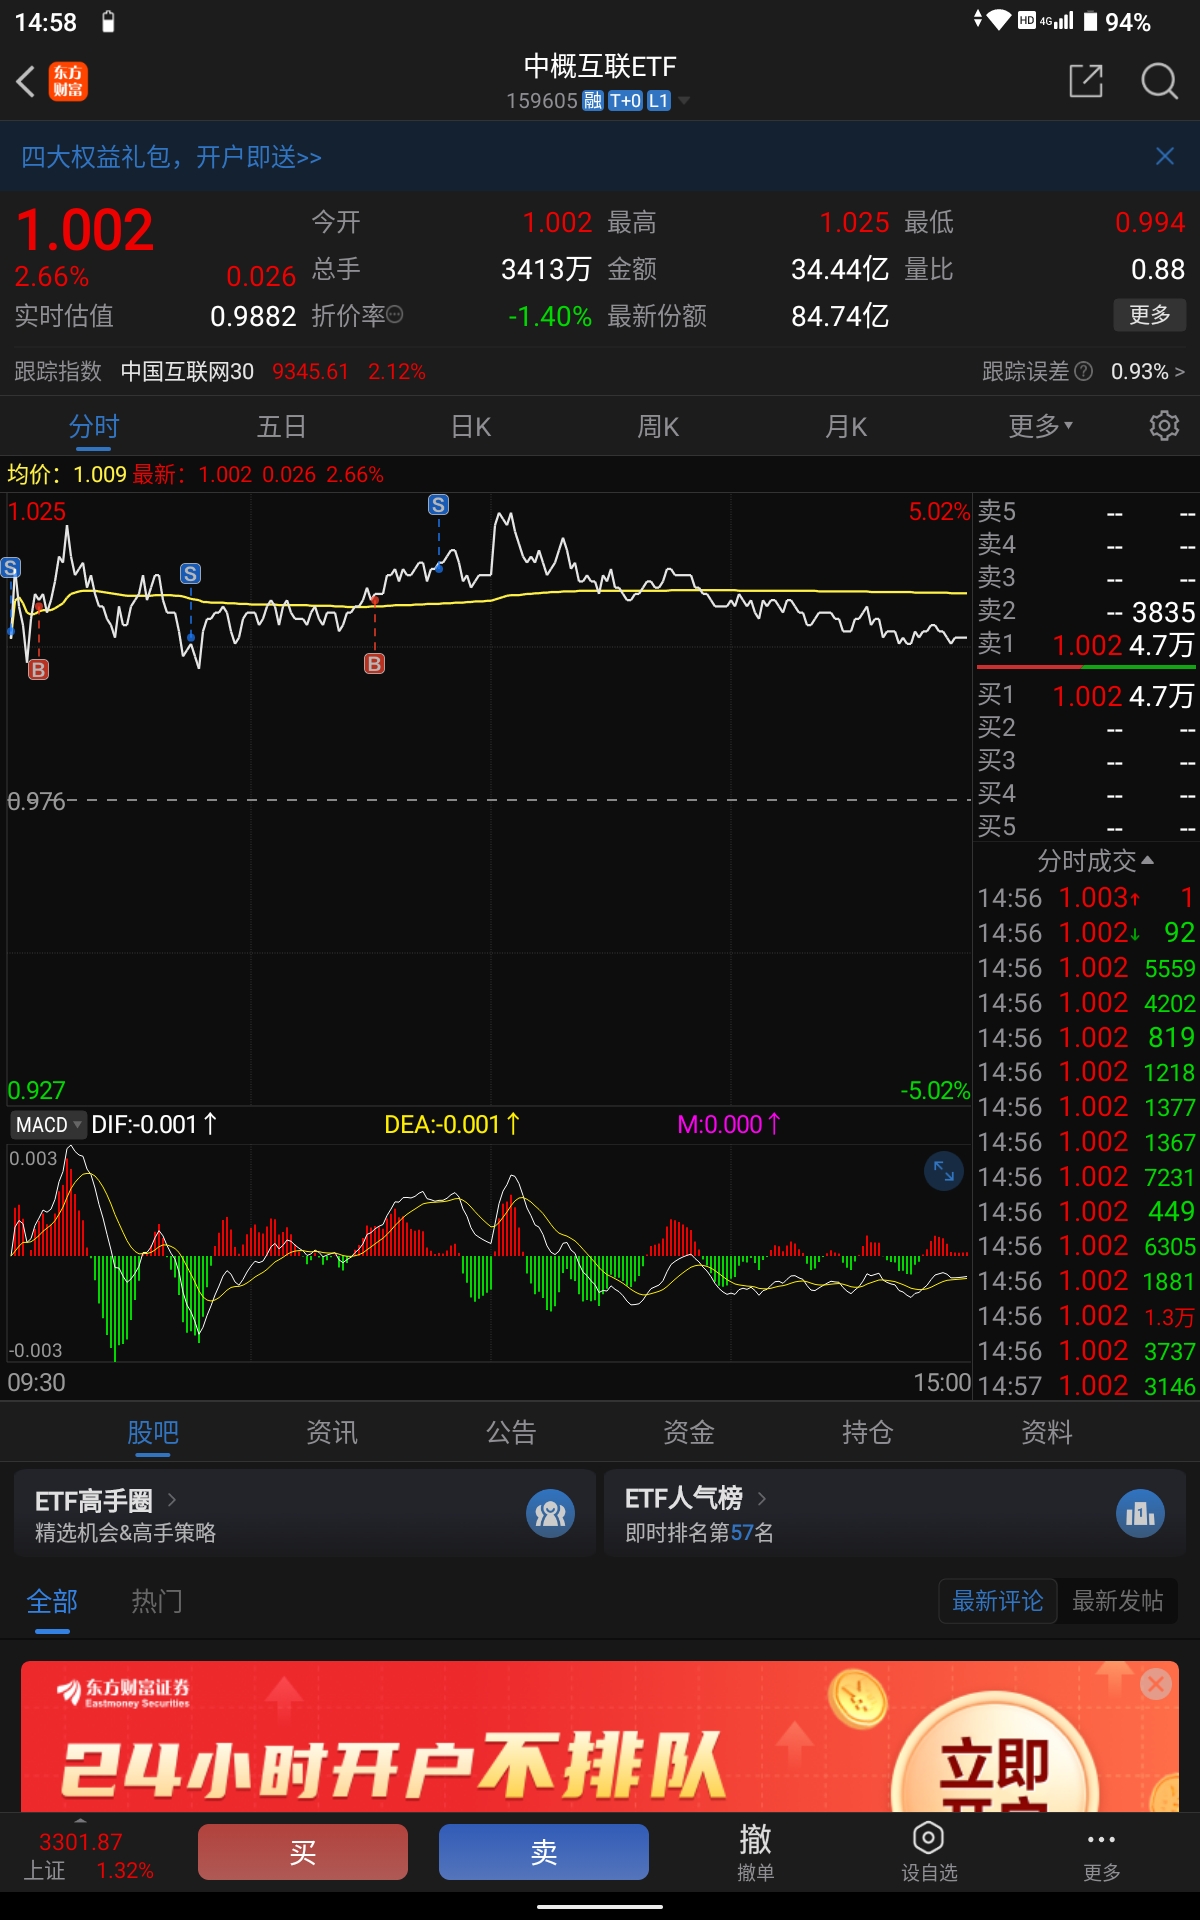
Task: Open the 四大权益礼包 promotion link
Action: tap(171, 157)
